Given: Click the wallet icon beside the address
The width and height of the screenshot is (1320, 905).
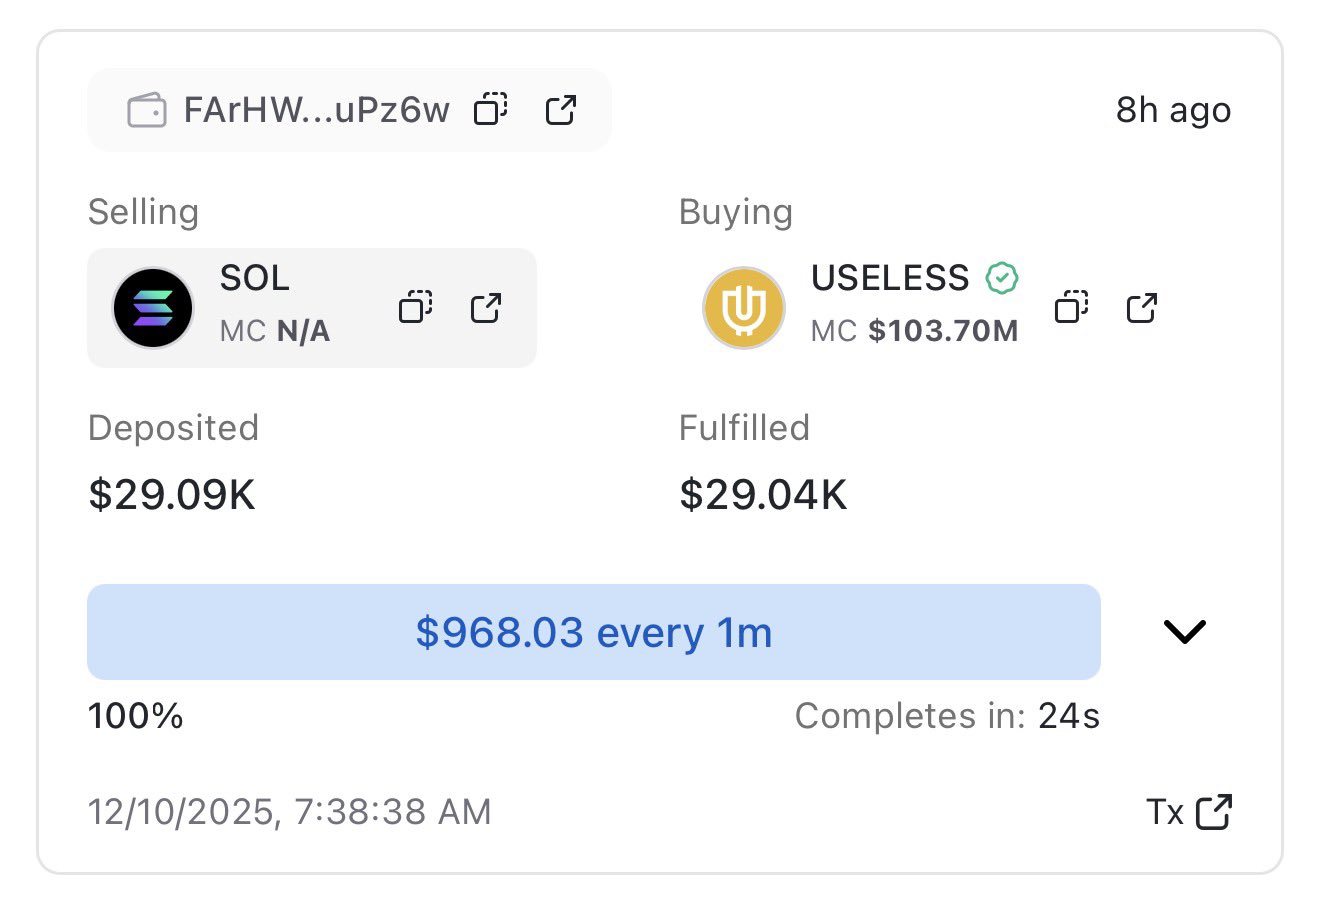Looking at the screenshot, I should (147, 110).
